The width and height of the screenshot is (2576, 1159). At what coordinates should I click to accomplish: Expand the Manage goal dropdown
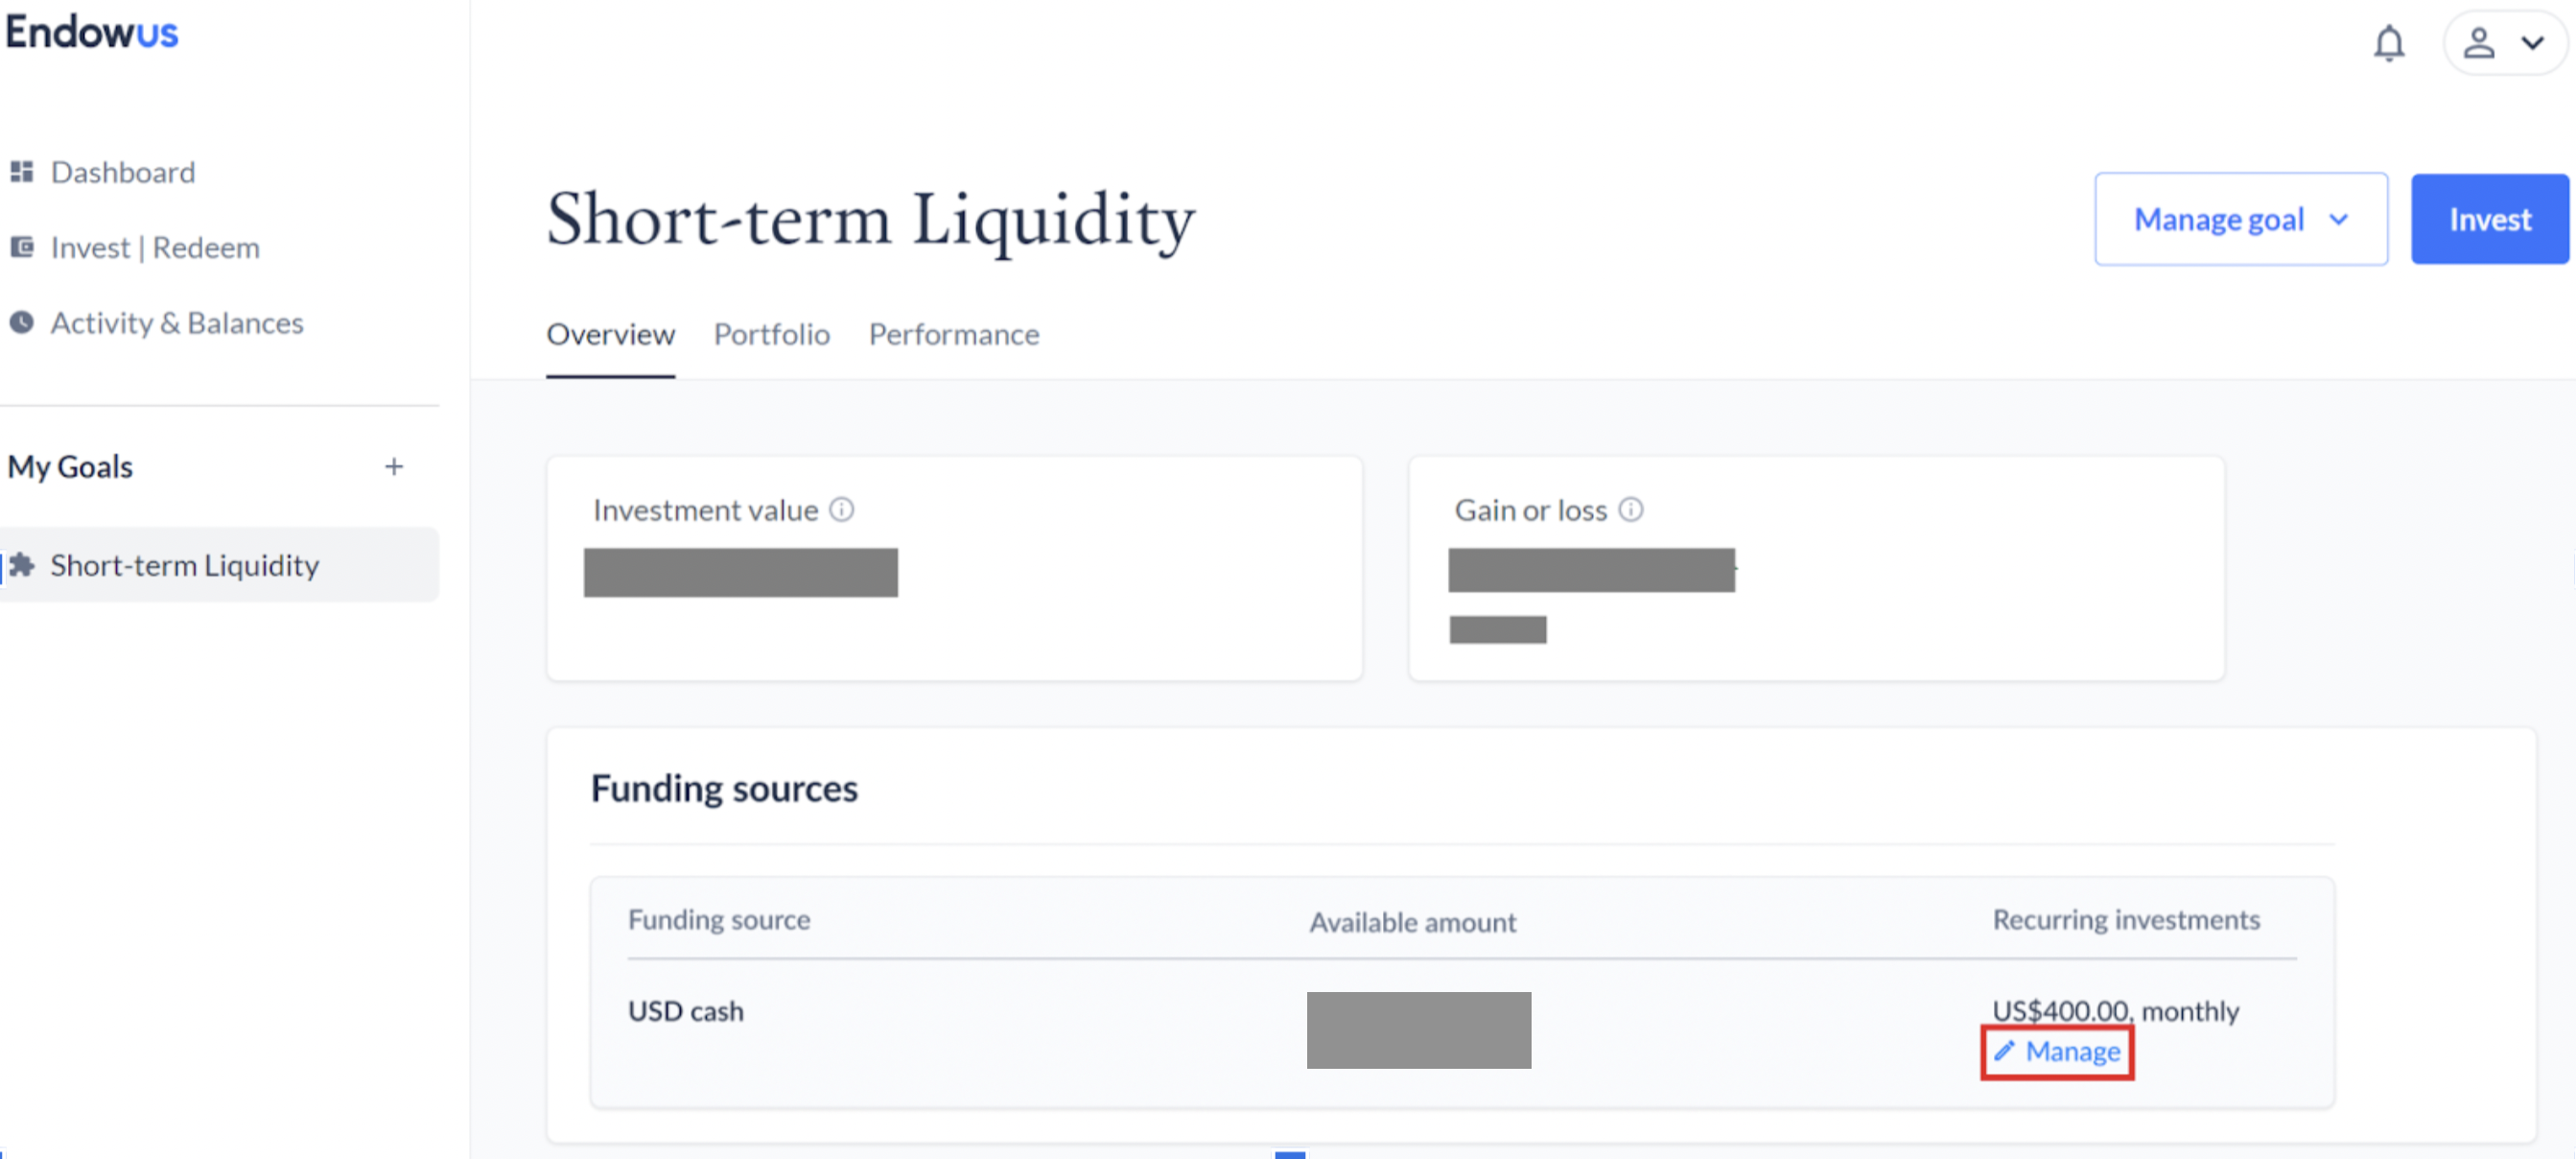tap(2241, 219)
